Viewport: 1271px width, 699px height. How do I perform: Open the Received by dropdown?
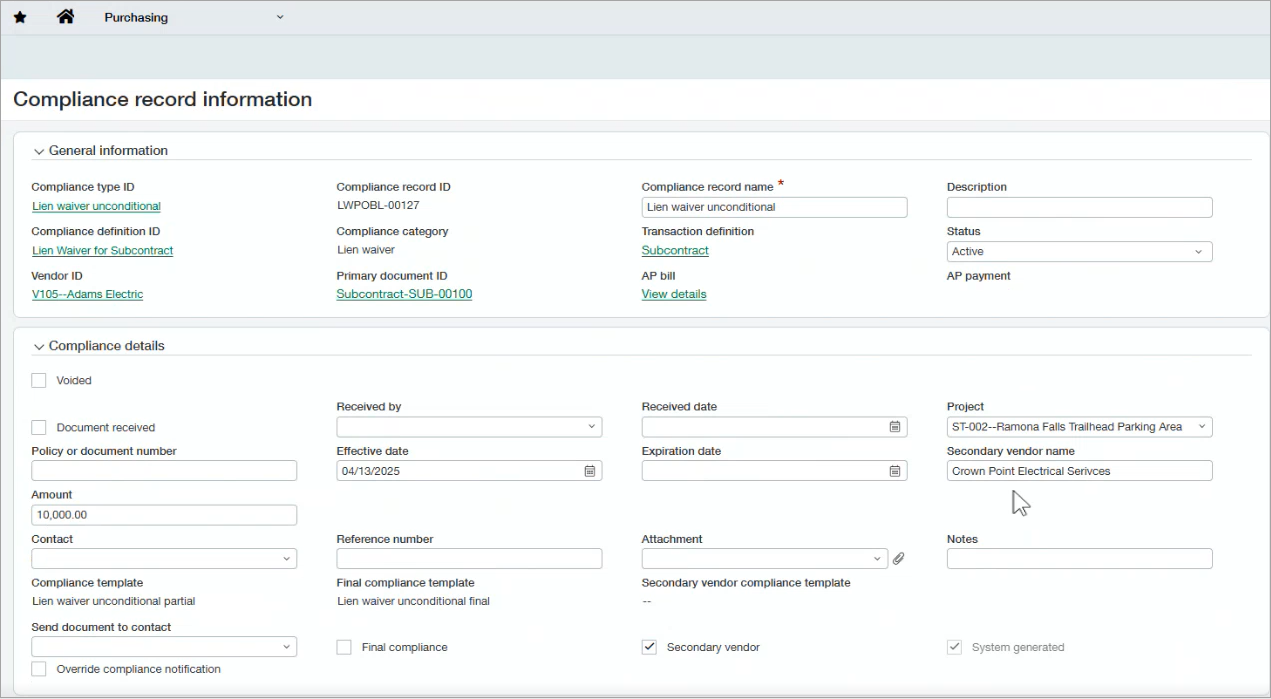[593, 426]
